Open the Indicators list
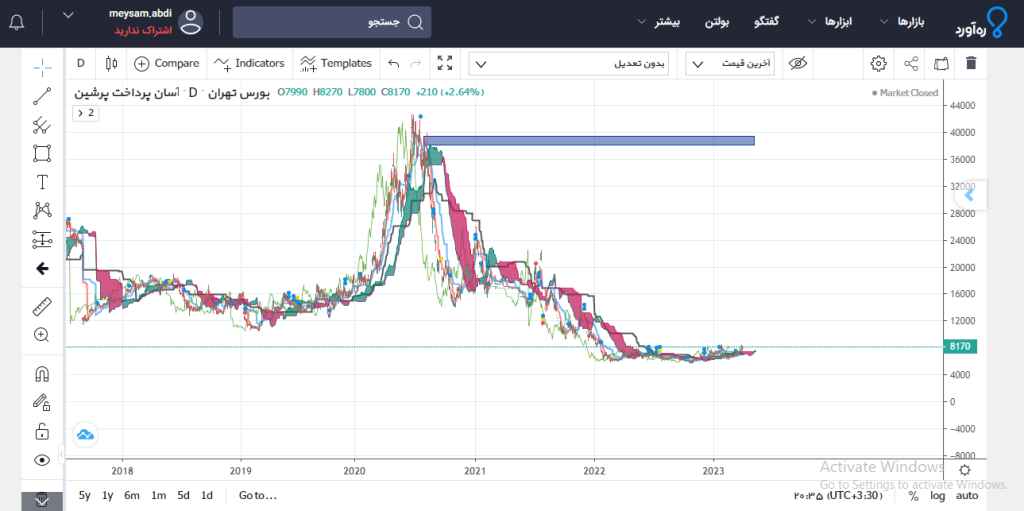Screen dimensions: 1024x511 249,63
